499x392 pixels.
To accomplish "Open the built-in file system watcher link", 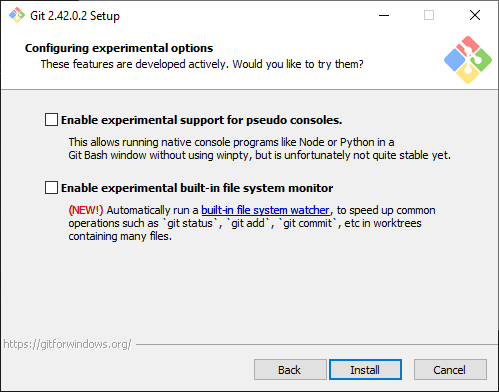I will coord(265,210).
